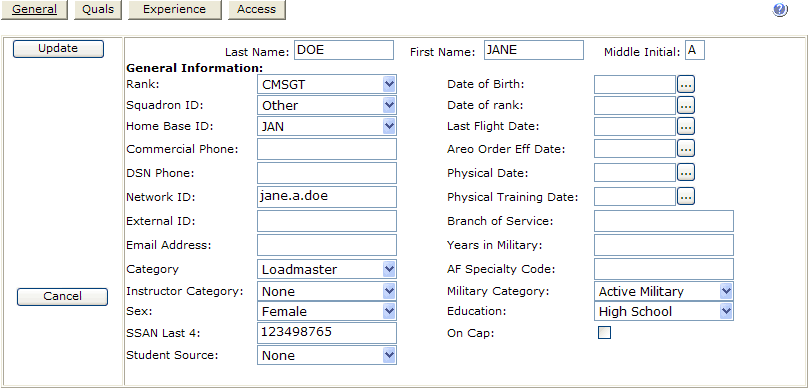
Task: Switch to the Quals tab
Action: tap(98, 10)
